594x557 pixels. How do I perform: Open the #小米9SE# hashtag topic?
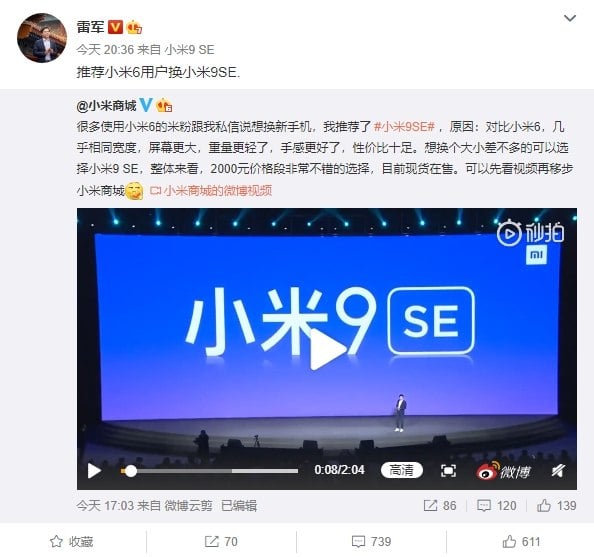pyautogui.click(x=404, y=127)
